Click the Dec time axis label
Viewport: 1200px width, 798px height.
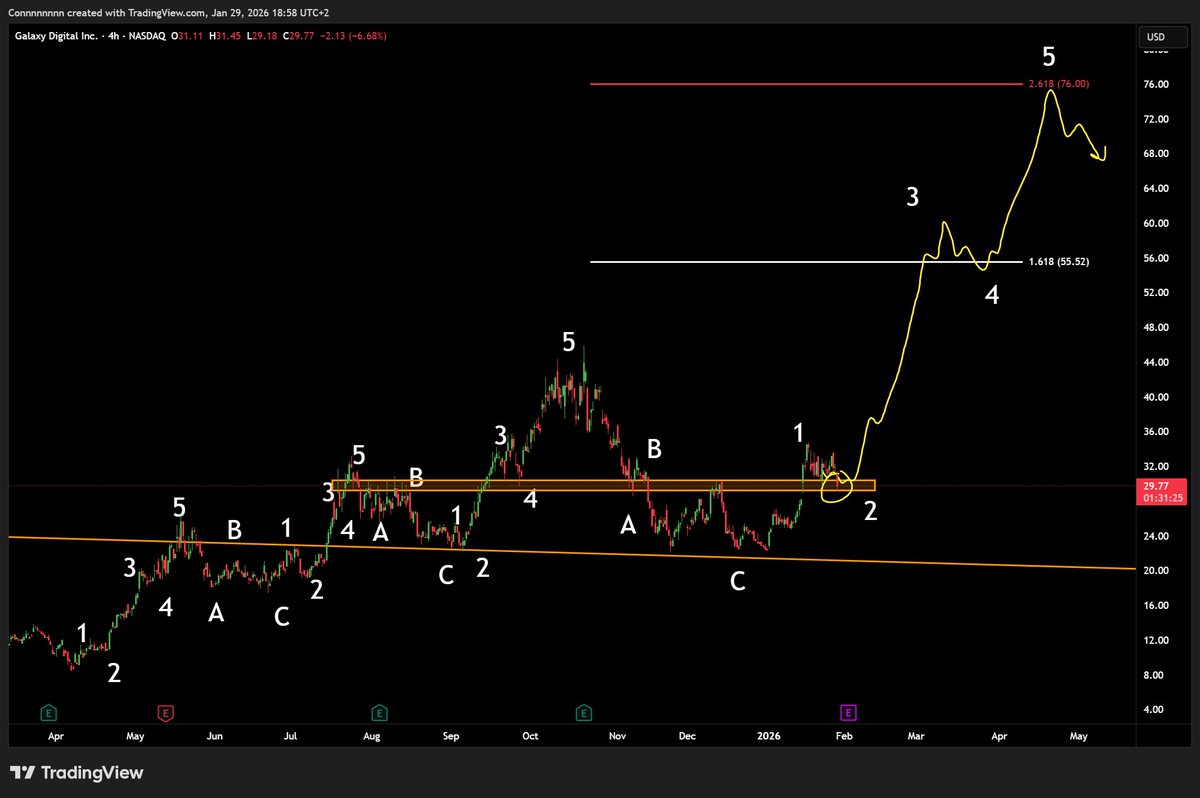point(687,736)
